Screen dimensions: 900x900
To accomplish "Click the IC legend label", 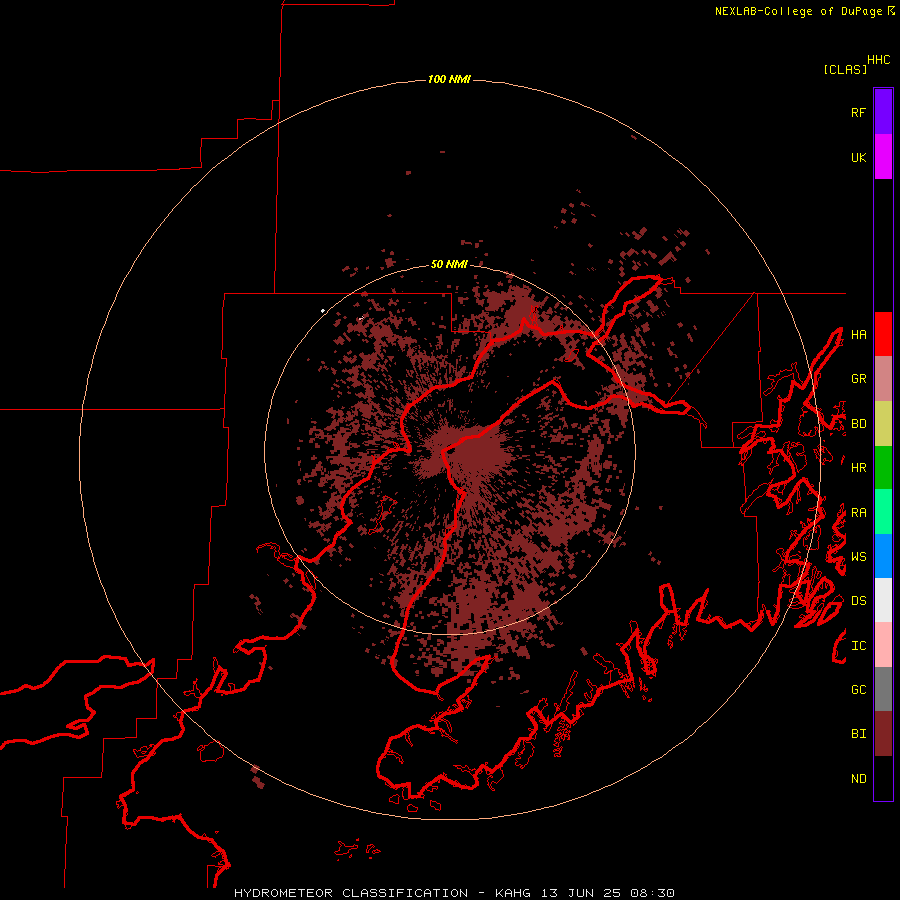I will [858, 646].
